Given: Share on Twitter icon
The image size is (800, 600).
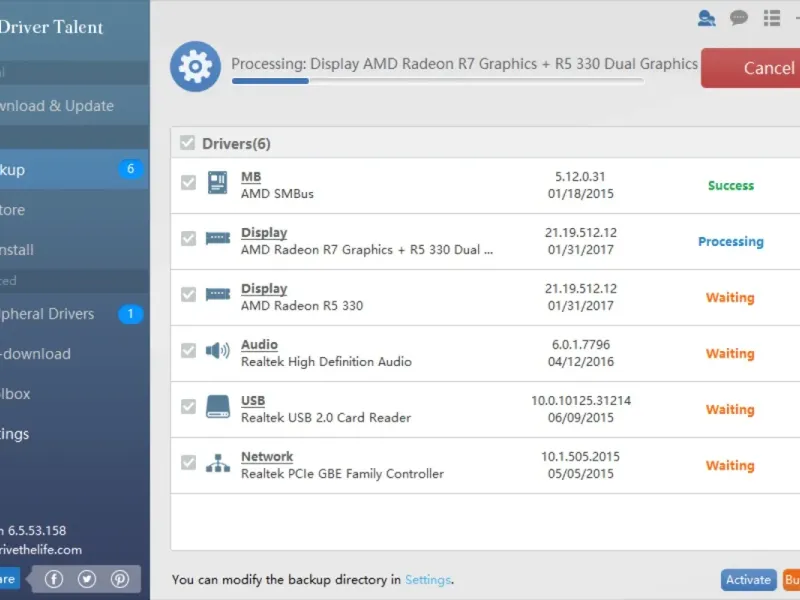Looking at the screenshot, I should click(87, 579).
